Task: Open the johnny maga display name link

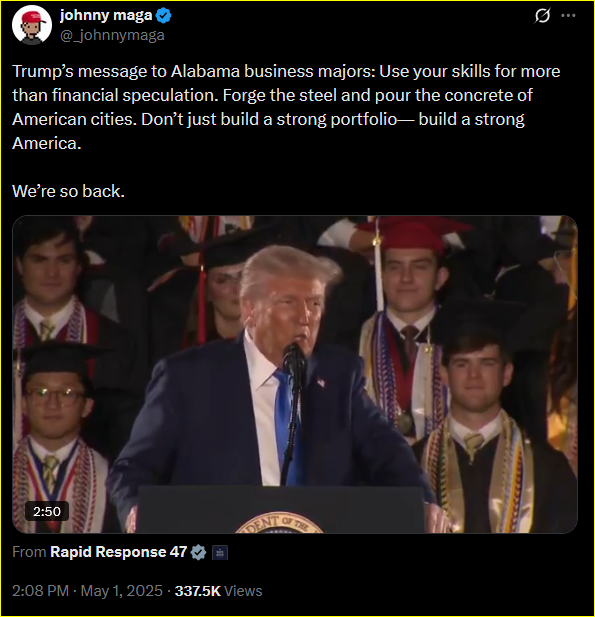Action: pos(106,15)
